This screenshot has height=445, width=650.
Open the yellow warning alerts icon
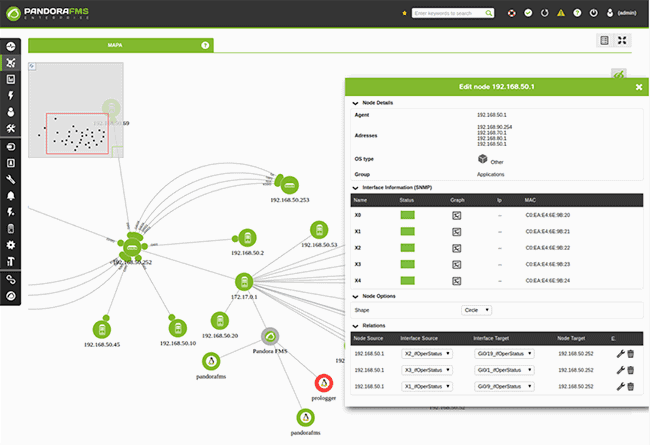pos(561,13)
